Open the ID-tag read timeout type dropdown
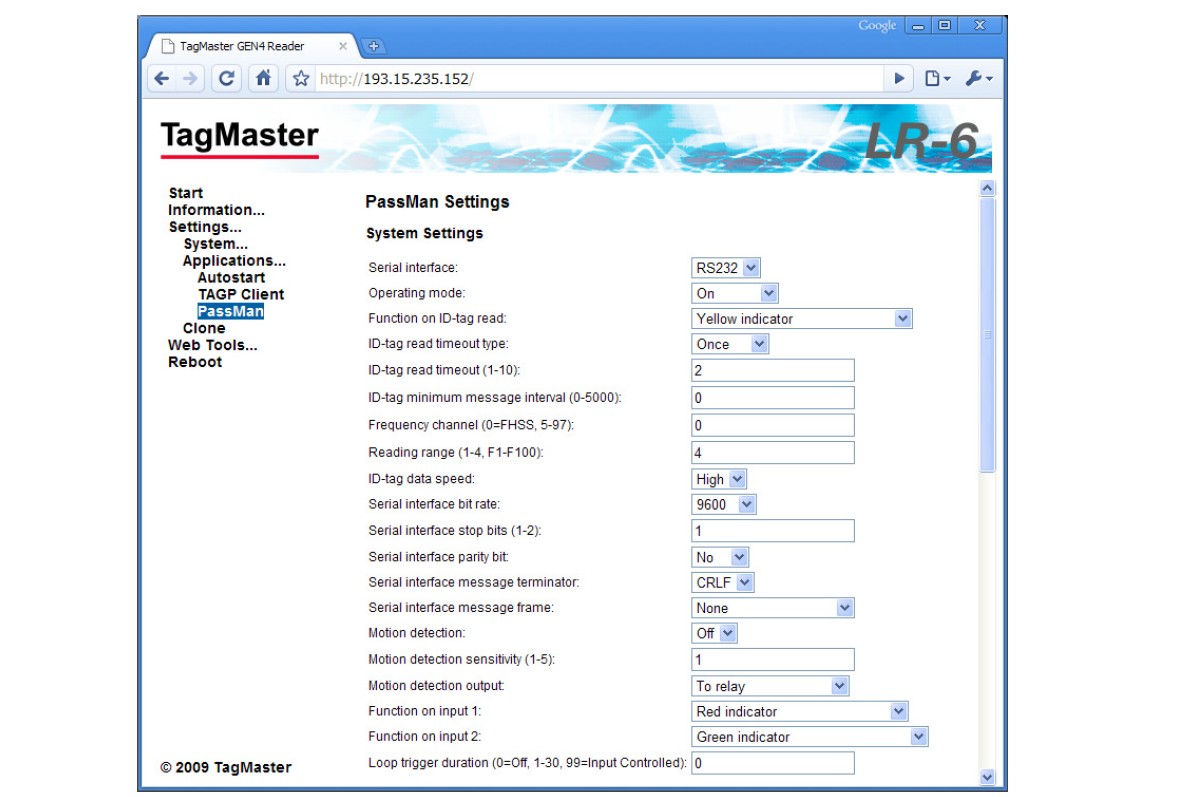The image size is (1202, 797). coord(730,344)
